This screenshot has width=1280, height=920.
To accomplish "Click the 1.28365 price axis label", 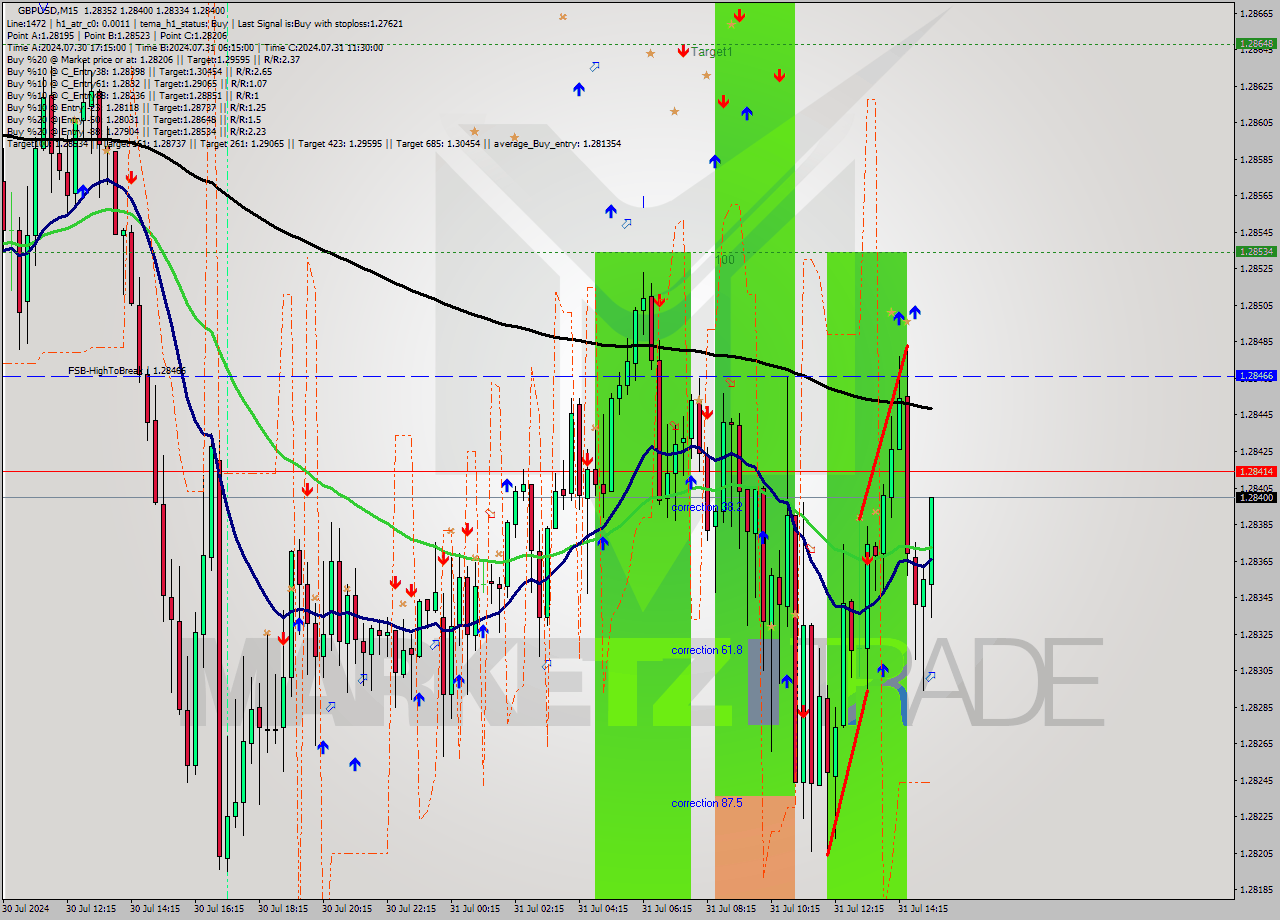I will pyautogui.click(x=1256, y=561).
